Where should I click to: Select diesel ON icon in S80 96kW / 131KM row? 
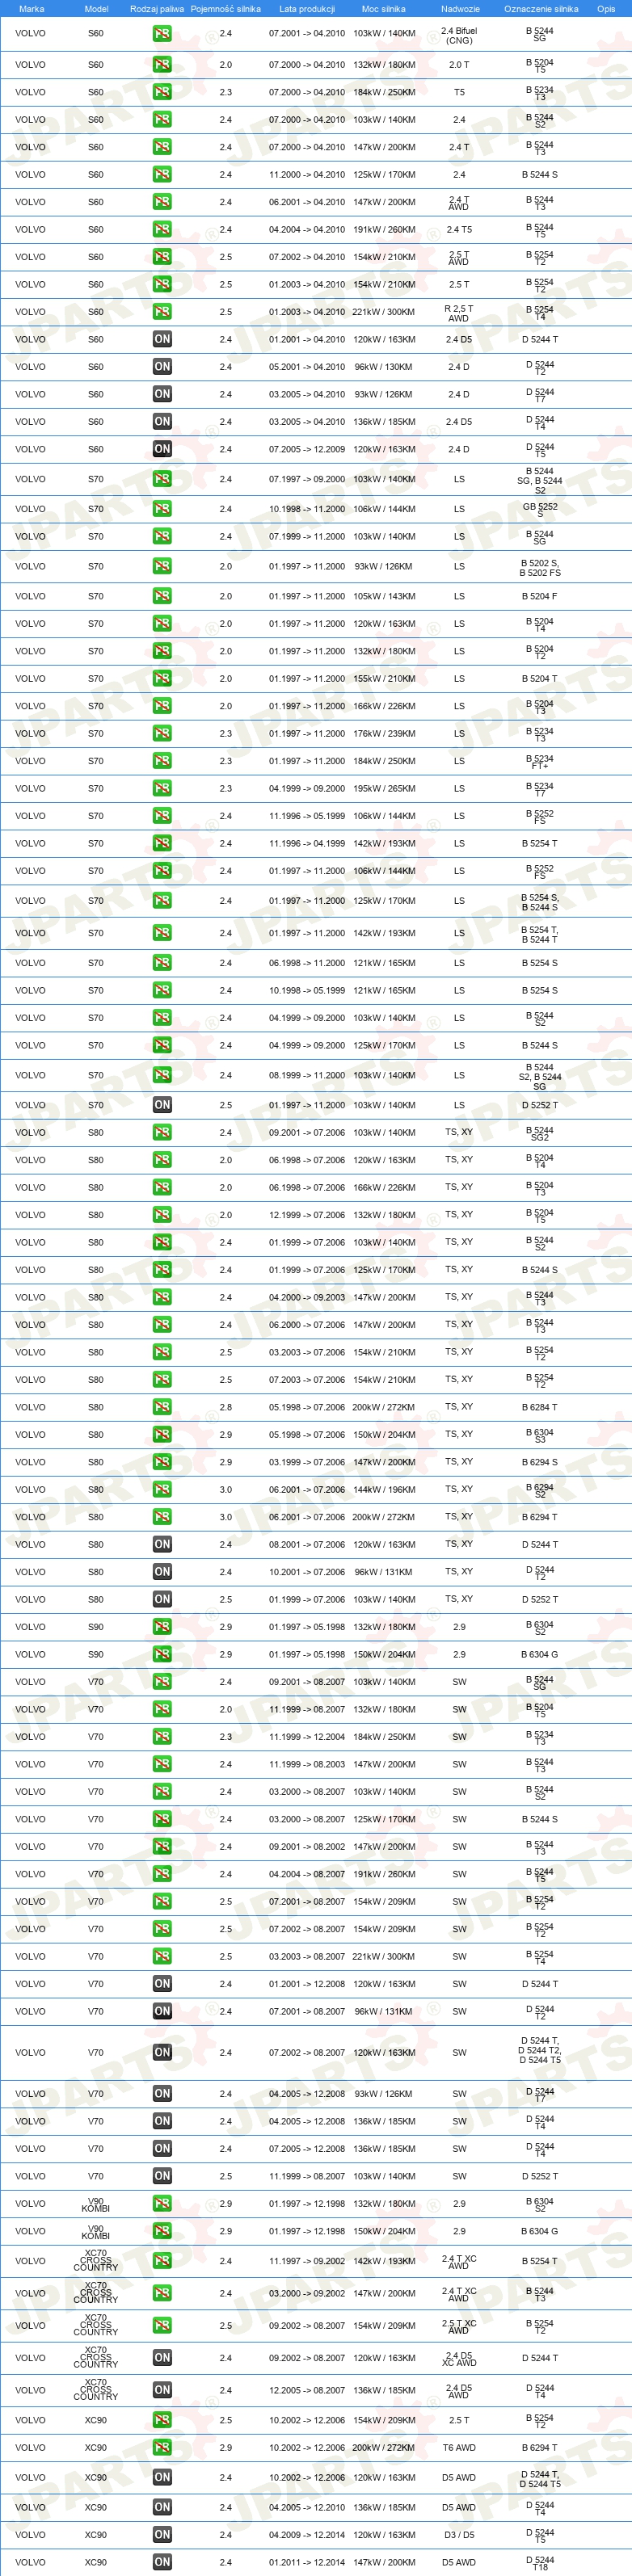162,1572
